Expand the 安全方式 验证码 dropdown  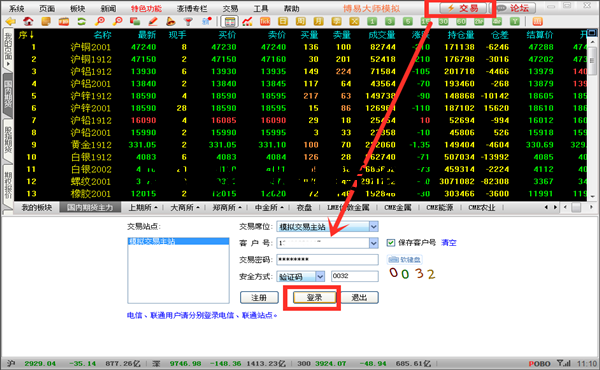tap(320, 276)
